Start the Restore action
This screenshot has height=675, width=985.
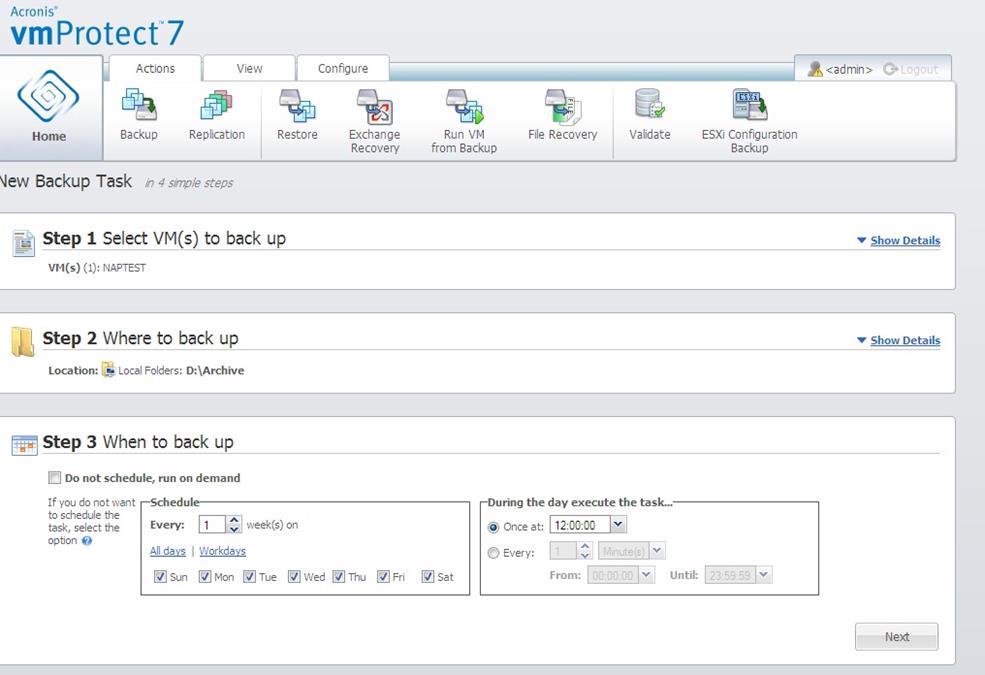297,114
